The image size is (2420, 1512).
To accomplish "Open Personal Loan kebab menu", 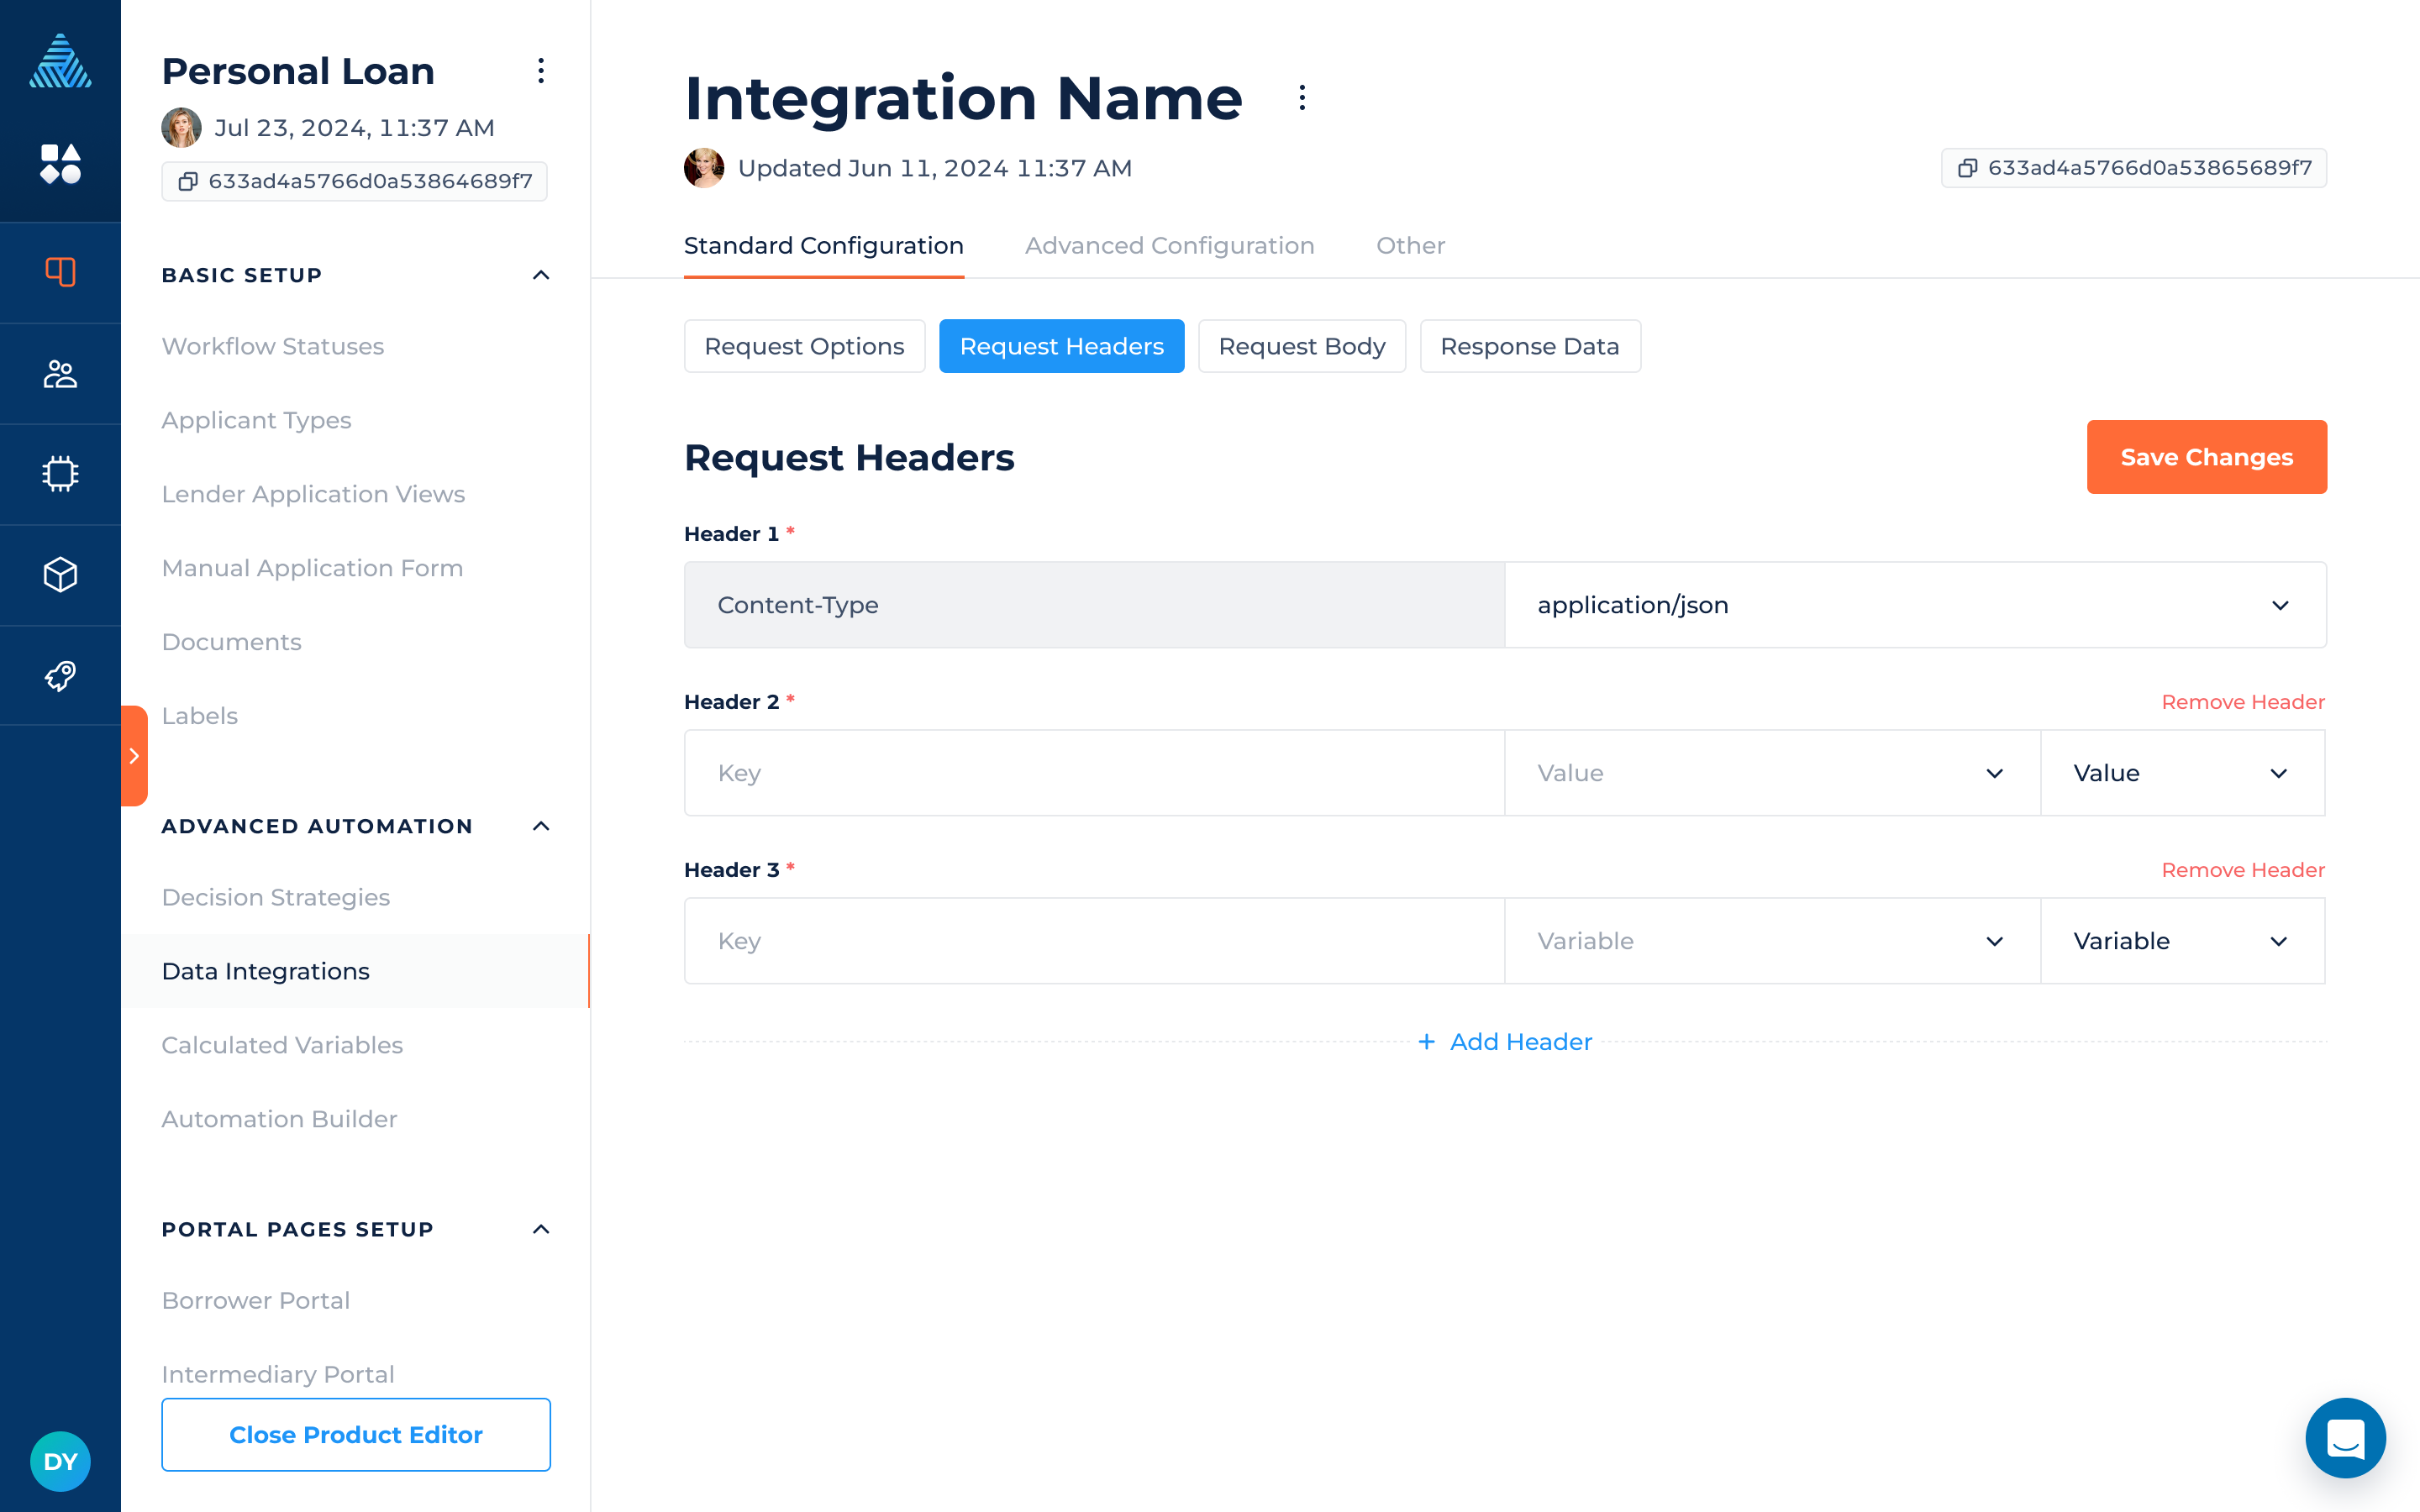I will (x=540, y=71).
